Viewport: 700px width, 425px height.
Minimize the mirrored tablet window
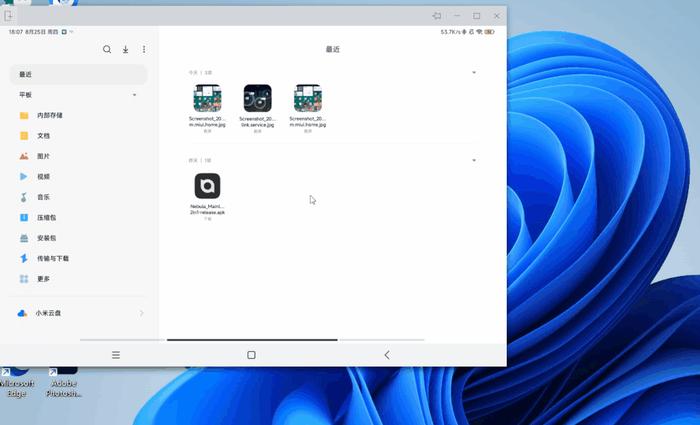tap(457, 16)
